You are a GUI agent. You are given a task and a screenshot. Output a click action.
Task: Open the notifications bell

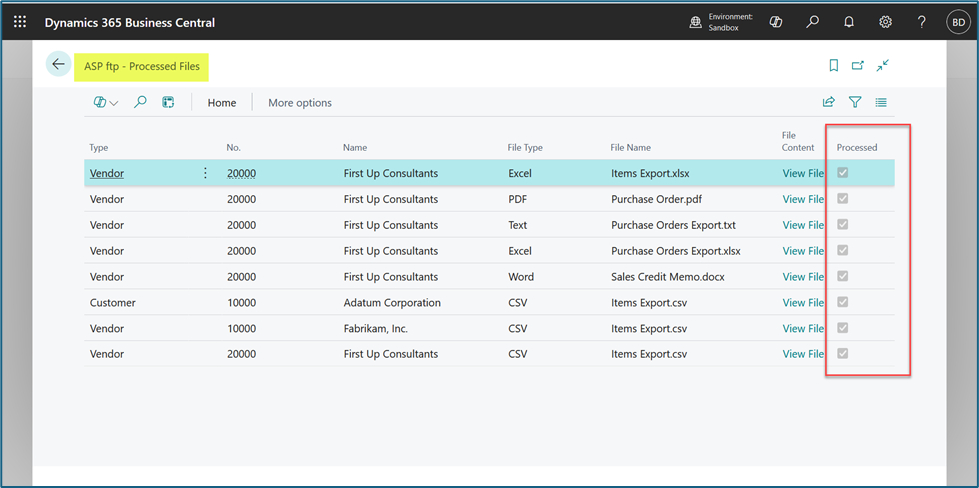(849, 22)
